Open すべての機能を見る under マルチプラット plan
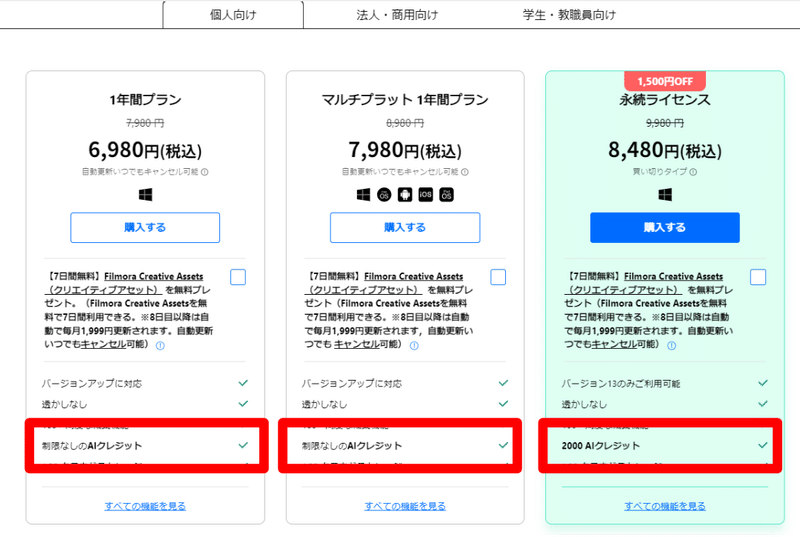 pos(405,506)
